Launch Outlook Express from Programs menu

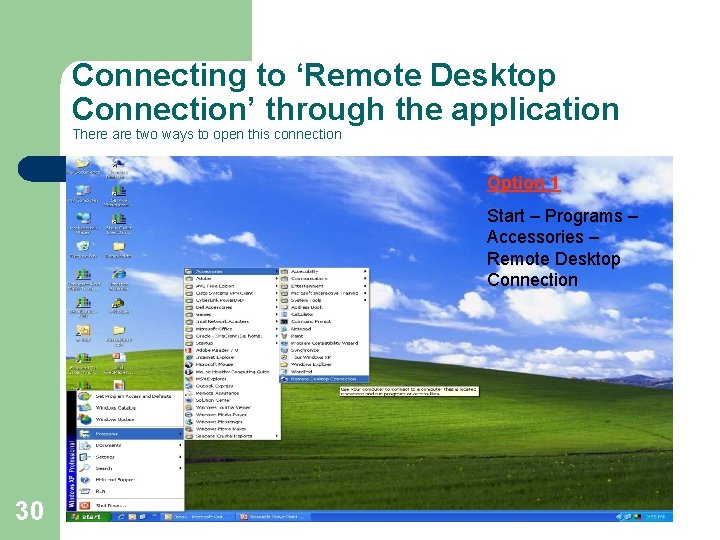click(232, 386)
